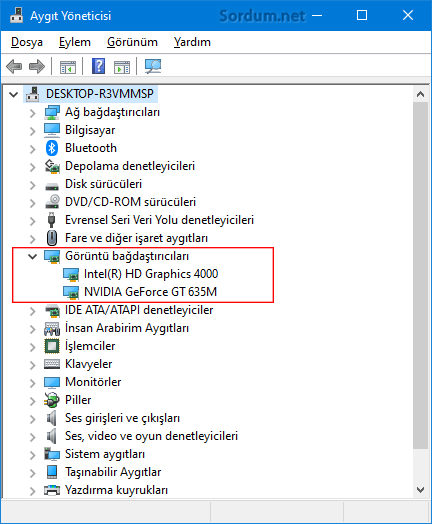Viewport: 432px width, 524px height.
Task: Click the Forward arrow toolbar icon
Action: tap(37, 66)
